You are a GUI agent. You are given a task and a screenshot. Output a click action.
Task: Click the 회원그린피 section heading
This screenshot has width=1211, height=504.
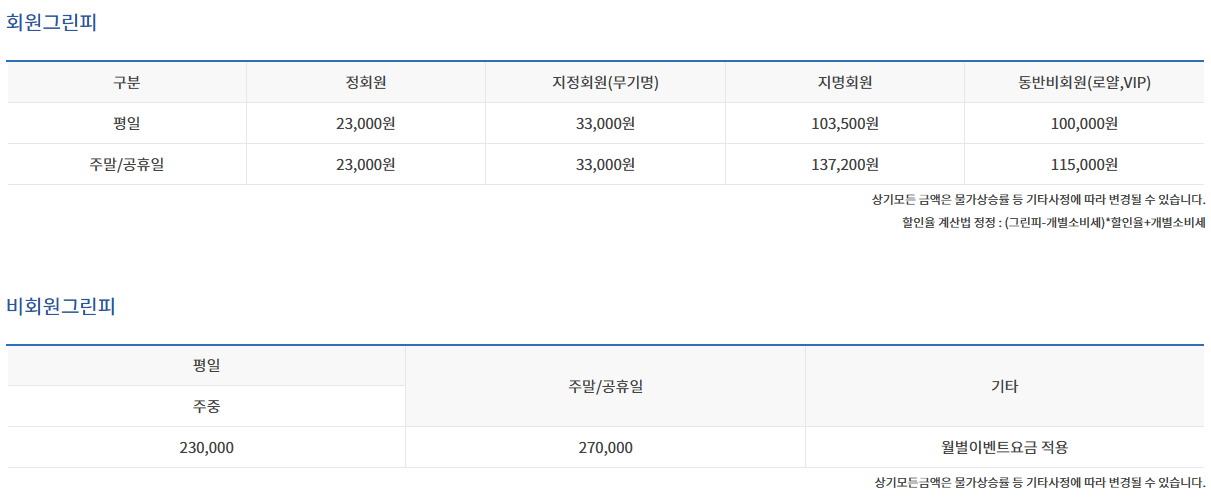tap(51, 23)
